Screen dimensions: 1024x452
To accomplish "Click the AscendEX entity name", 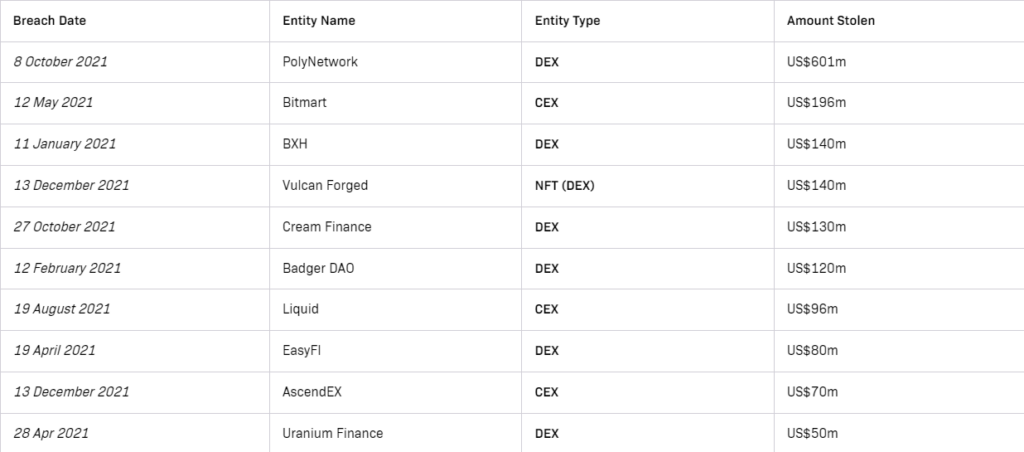I will (x=312, y=392).
